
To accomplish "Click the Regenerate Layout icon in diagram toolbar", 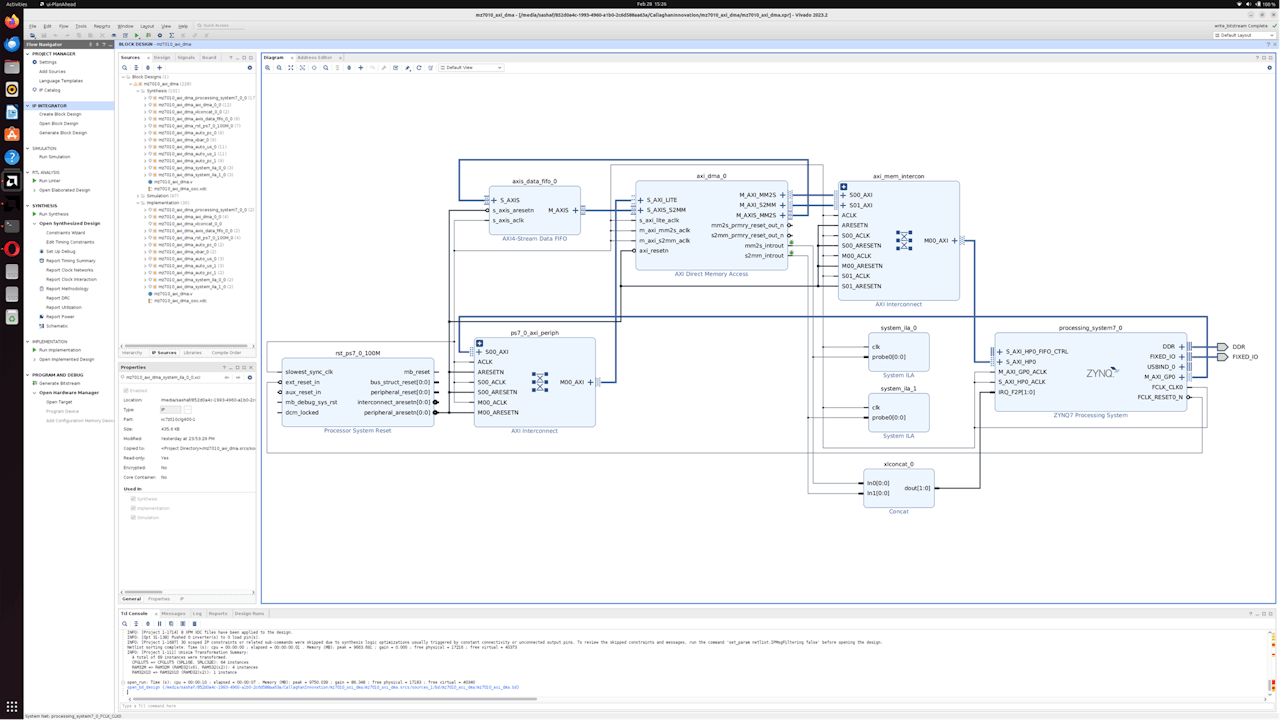I will pyautogui.click(x=419, y=68).
